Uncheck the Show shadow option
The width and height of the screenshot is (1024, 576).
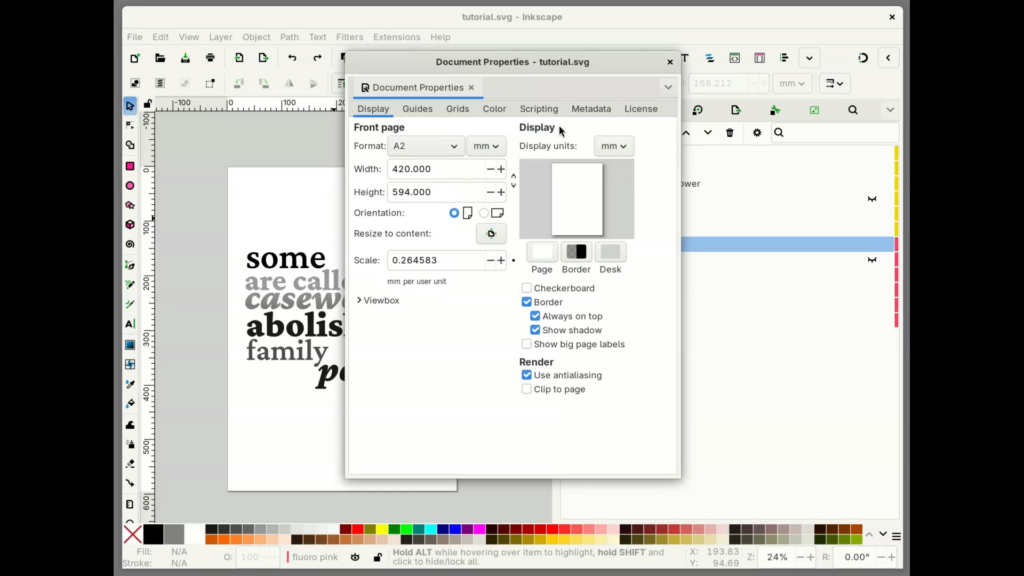(x=535, y=330)
